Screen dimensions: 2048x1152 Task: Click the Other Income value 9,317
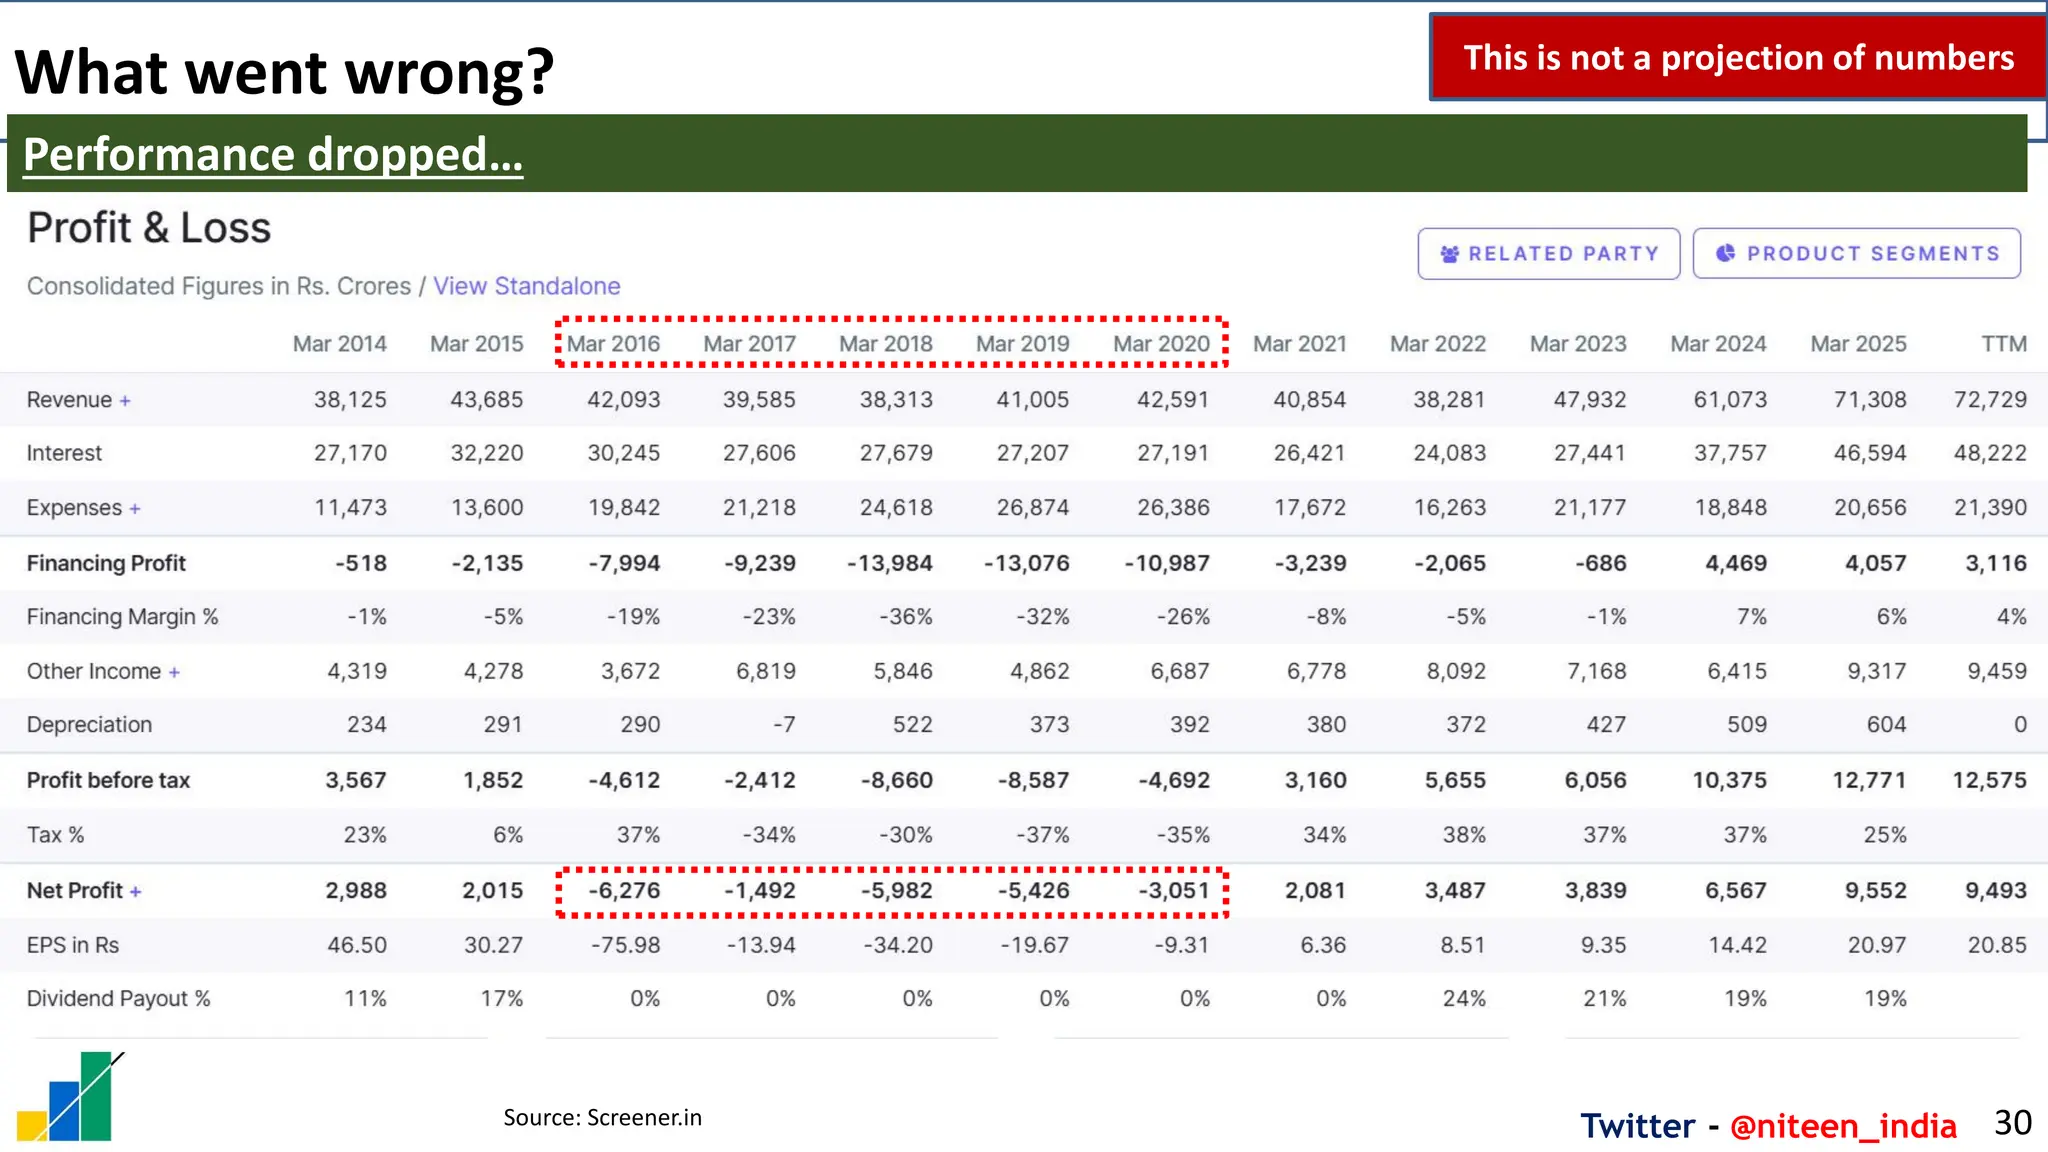point(1876,672)
